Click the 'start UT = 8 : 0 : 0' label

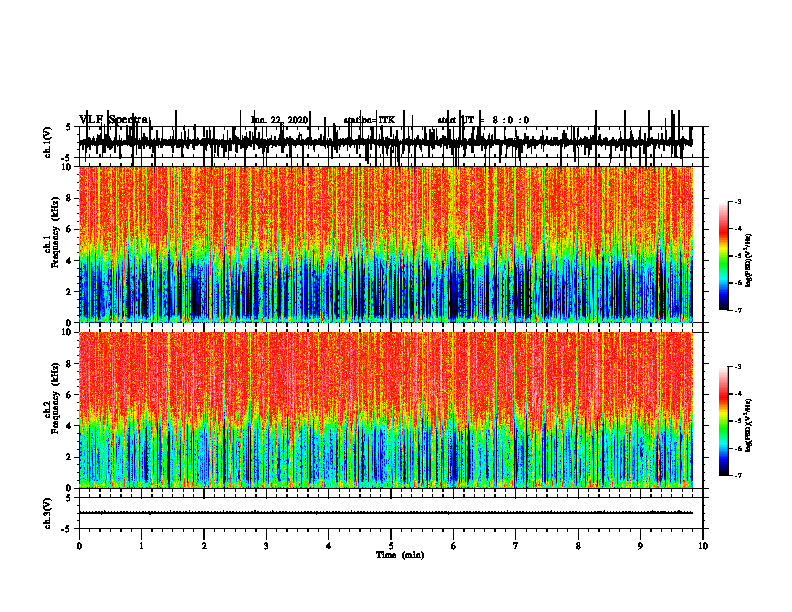tap(483, 120)
